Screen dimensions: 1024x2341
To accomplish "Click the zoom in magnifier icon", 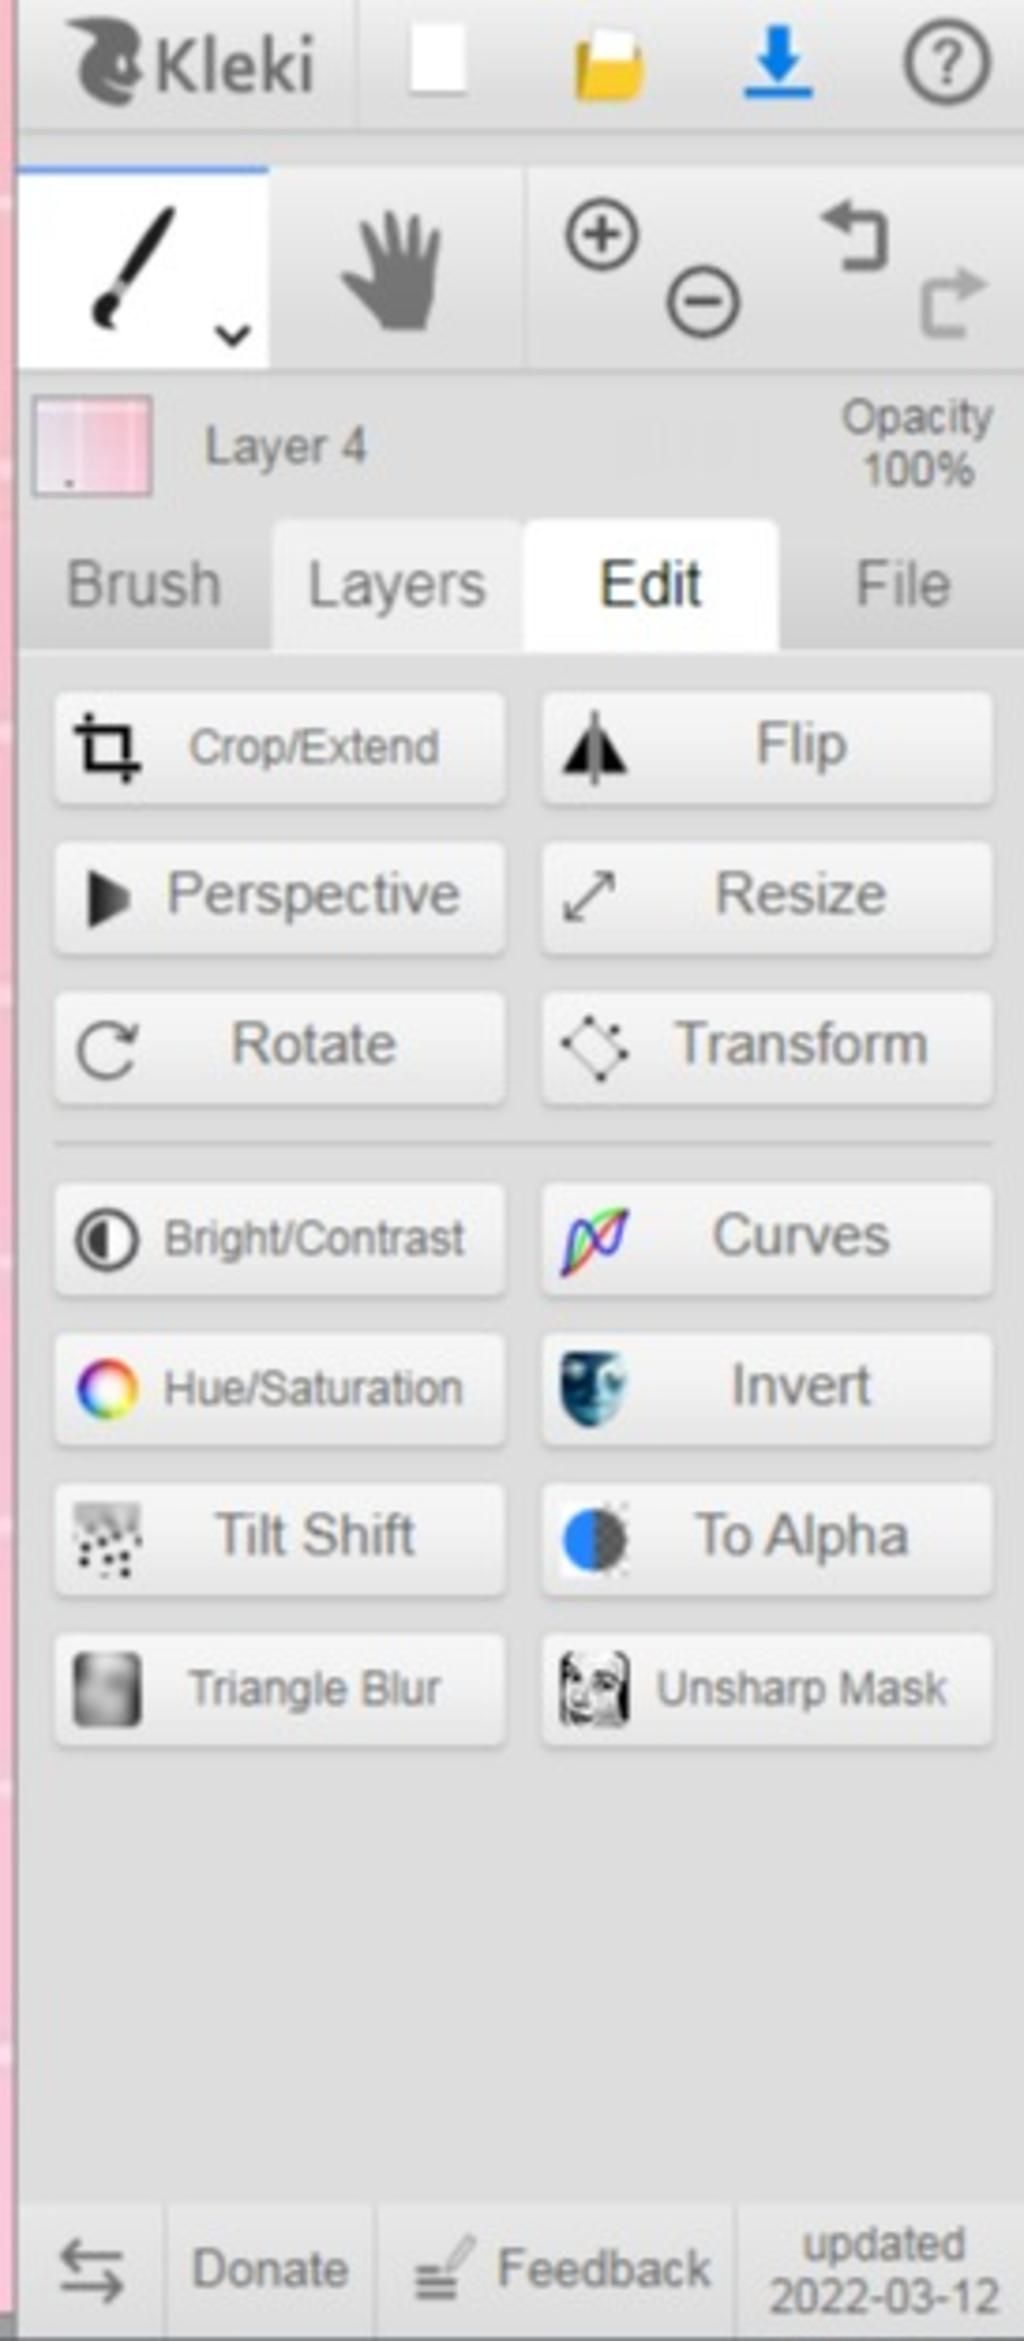I will [602, 236].
